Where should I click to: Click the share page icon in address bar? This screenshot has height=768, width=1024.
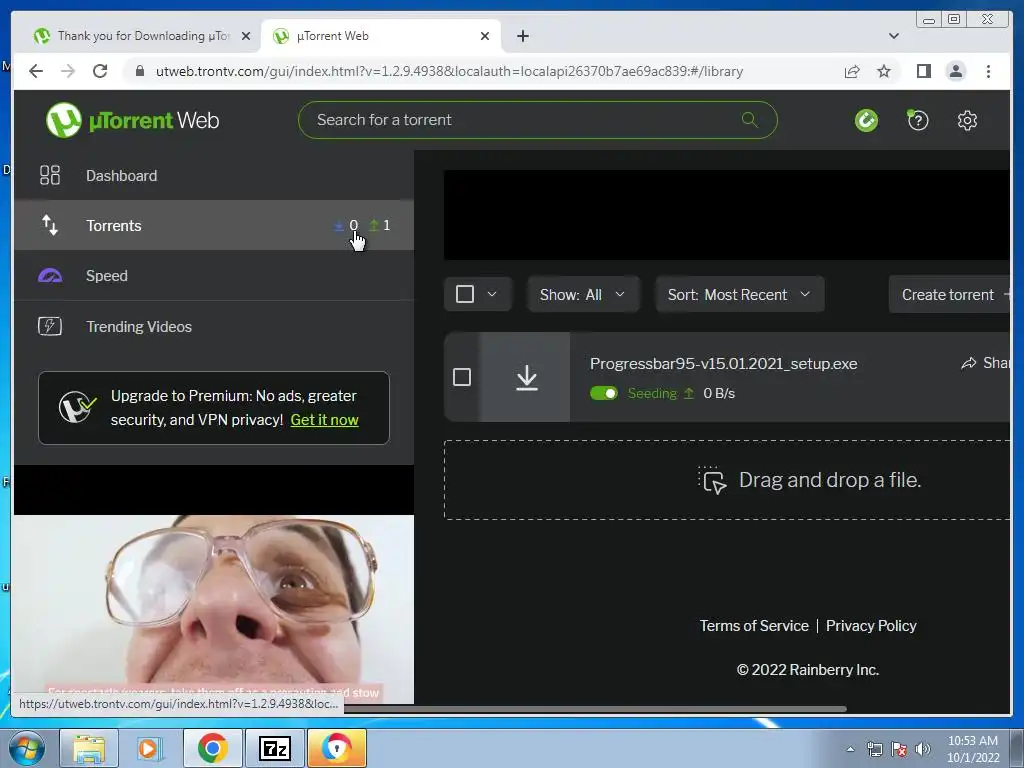[x=852, y=71]
